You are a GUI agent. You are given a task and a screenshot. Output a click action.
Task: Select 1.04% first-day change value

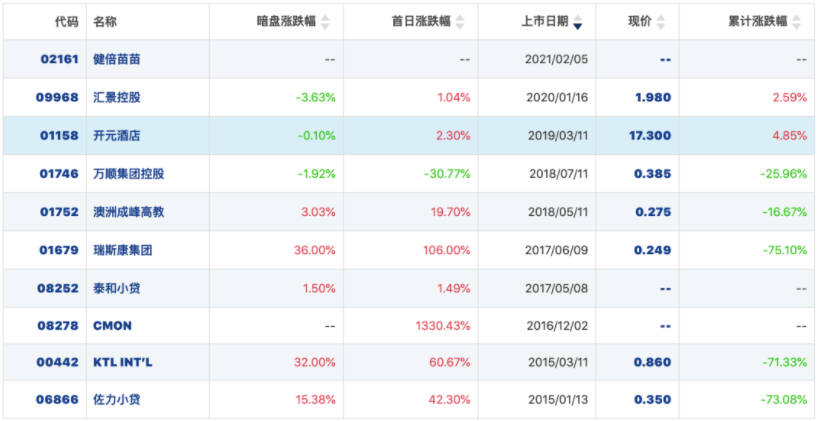[x=453, y=97]
